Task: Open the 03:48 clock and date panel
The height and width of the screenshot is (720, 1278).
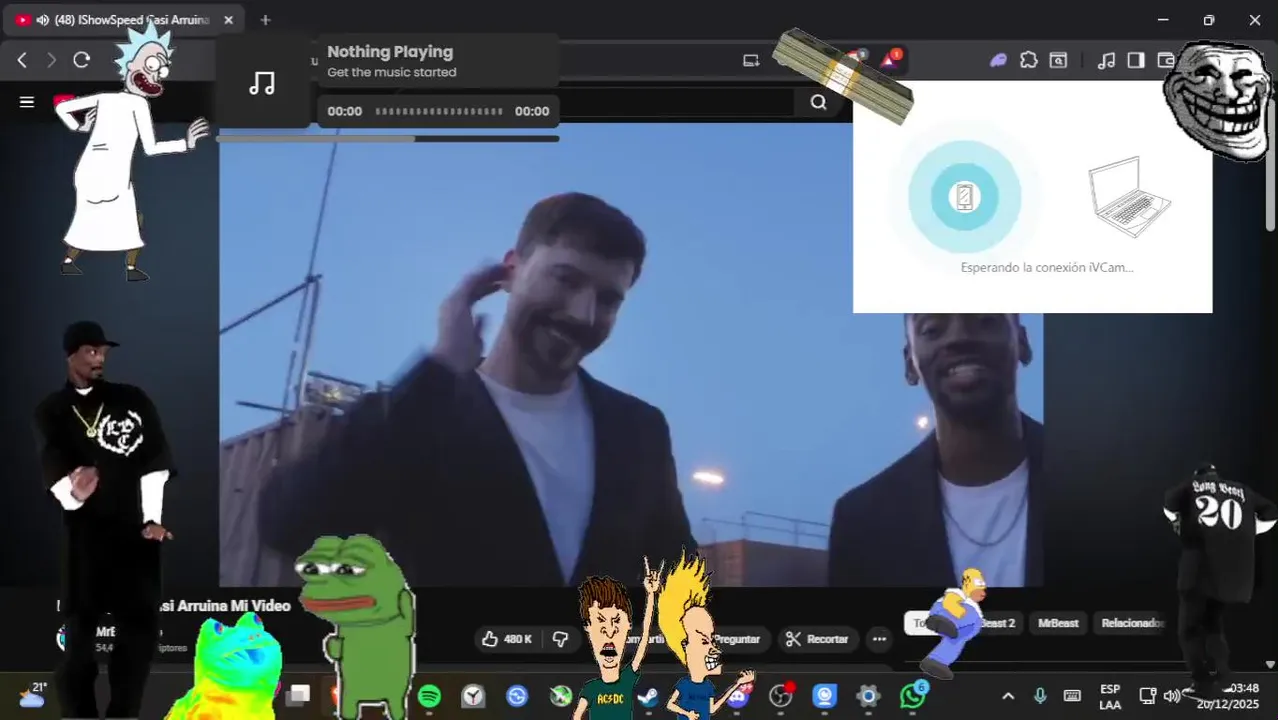Action: [1228, 696]
